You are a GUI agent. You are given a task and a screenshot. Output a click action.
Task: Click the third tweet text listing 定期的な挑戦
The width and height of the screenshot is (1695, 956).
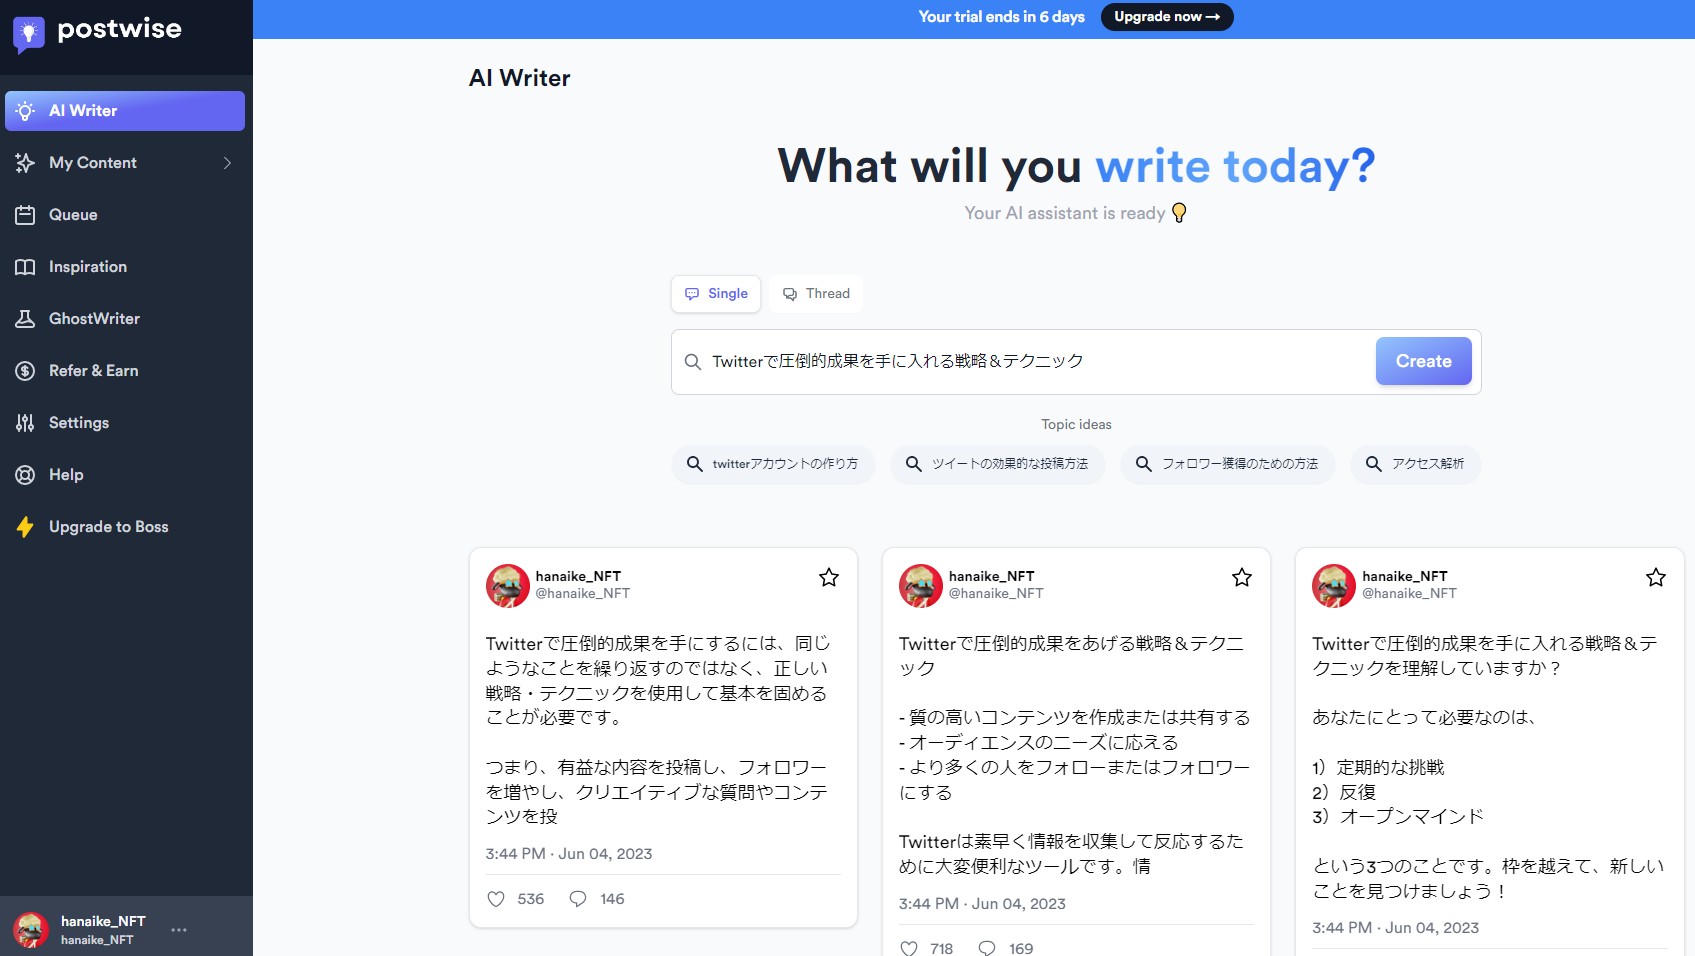pos(1488,767)
